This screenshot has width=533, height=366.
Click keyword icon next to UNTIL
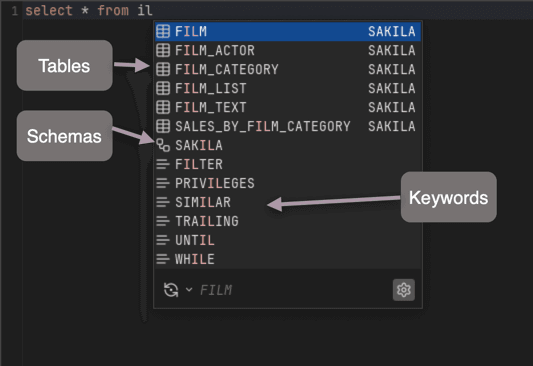point(163,240)
